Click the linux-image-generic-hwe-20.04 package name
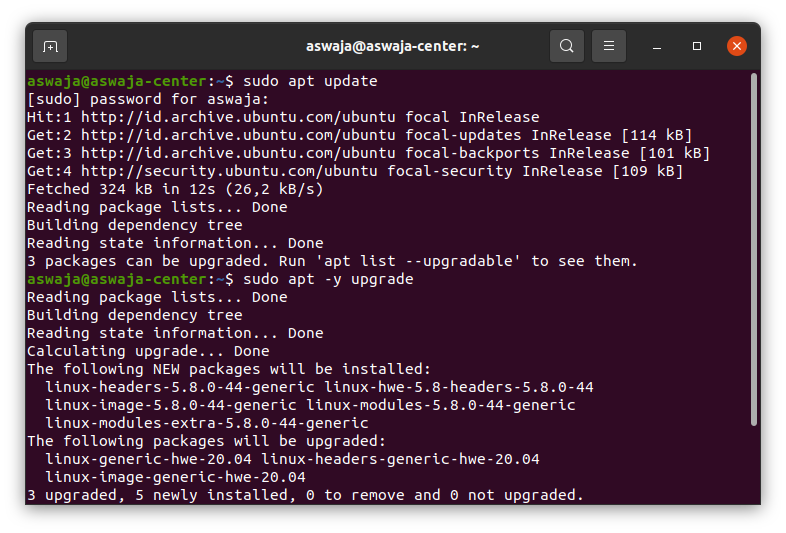786x533 pixels. coord(175,477)
